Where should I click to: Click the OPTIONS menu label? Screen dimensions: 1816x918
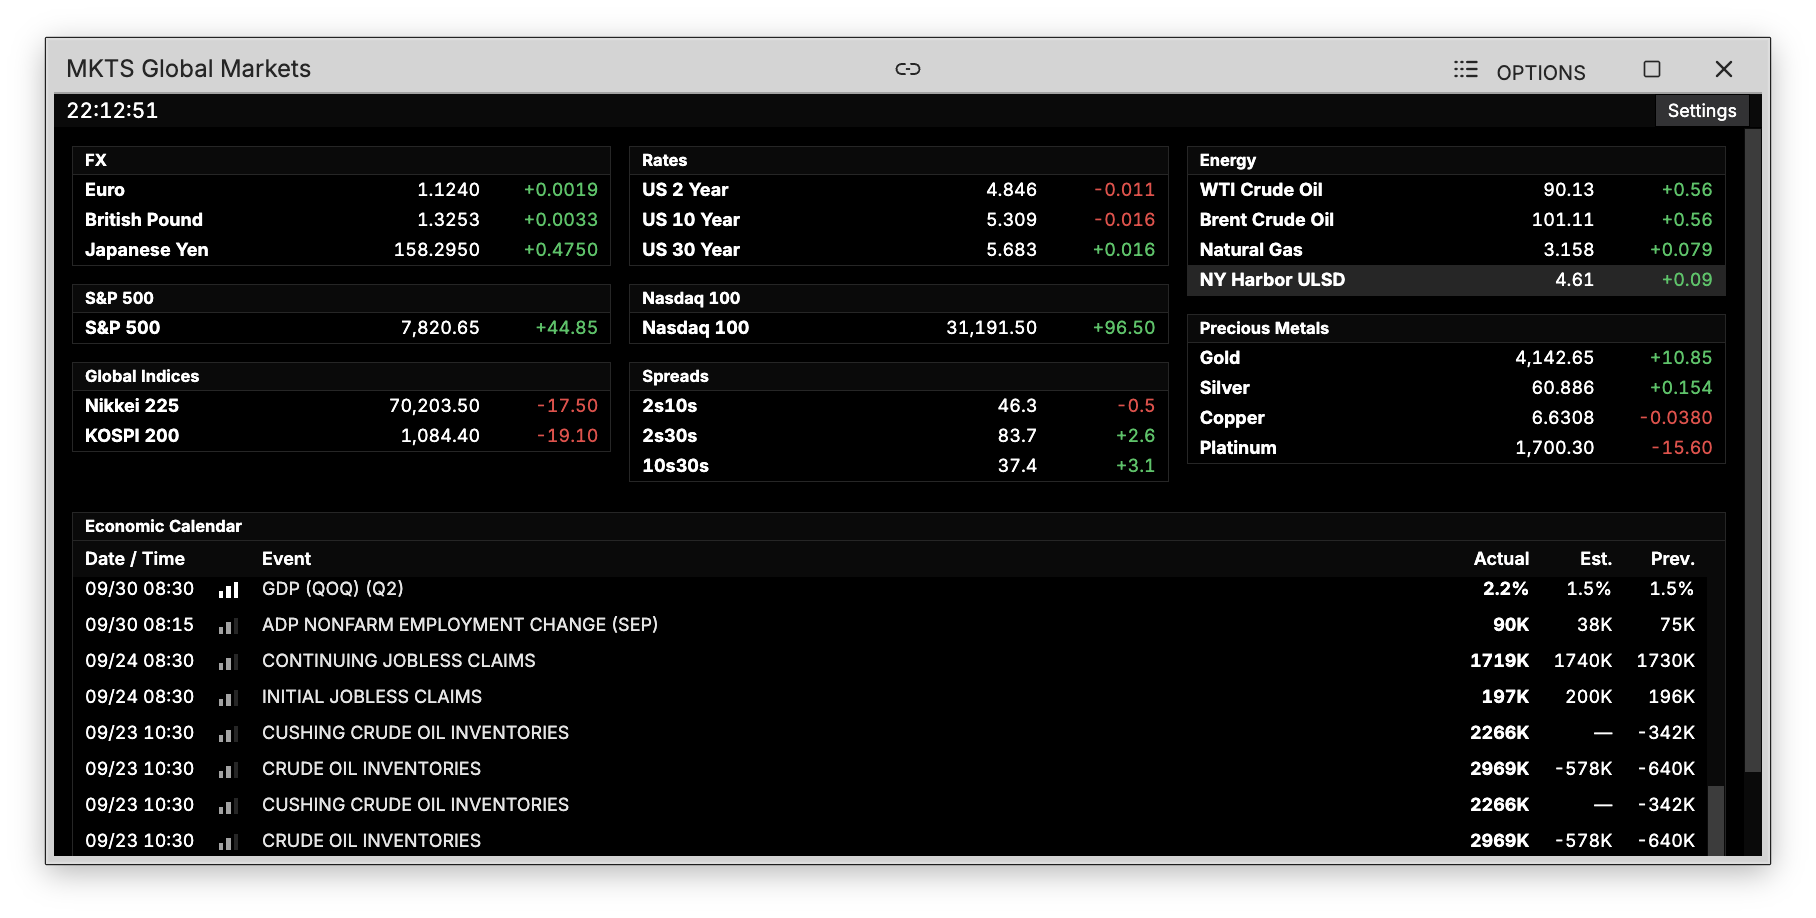coord(1540,72)
